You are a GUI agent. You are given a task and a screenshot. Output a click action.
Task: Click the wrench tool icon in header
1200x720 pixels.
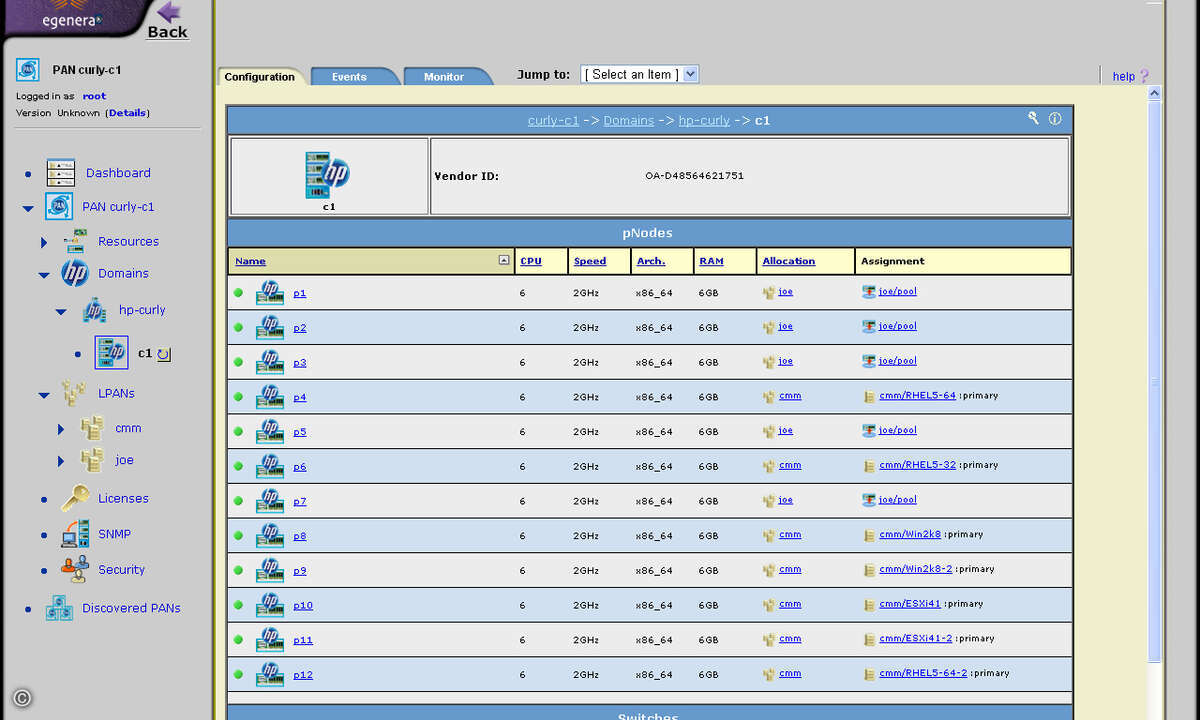(x=1033, y=118)
